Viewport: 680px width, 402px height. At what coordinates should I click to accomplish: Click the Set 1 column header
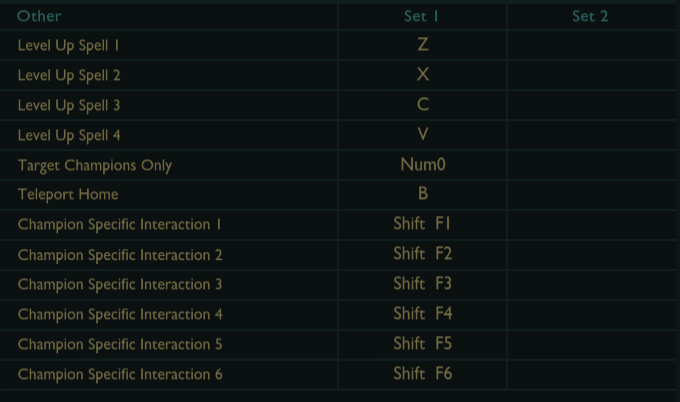pos(422,16)
